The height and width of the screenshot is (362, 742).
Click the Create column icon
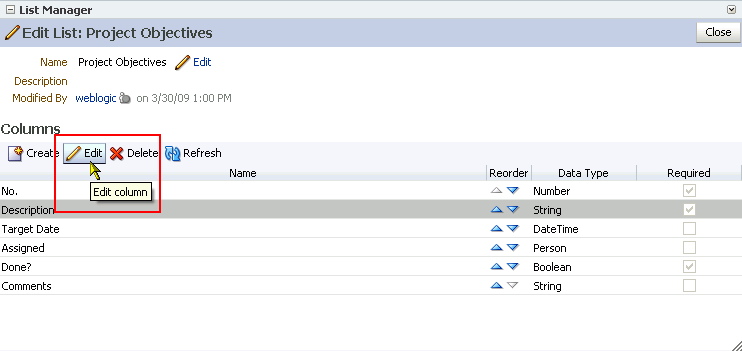pyautogui.click(x=16, y=153)
